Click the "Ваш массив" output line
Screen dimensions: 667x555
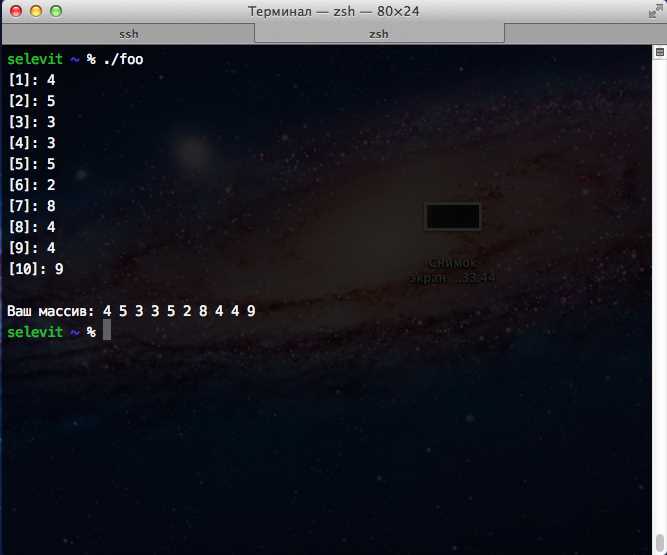[x=131, y=311]
